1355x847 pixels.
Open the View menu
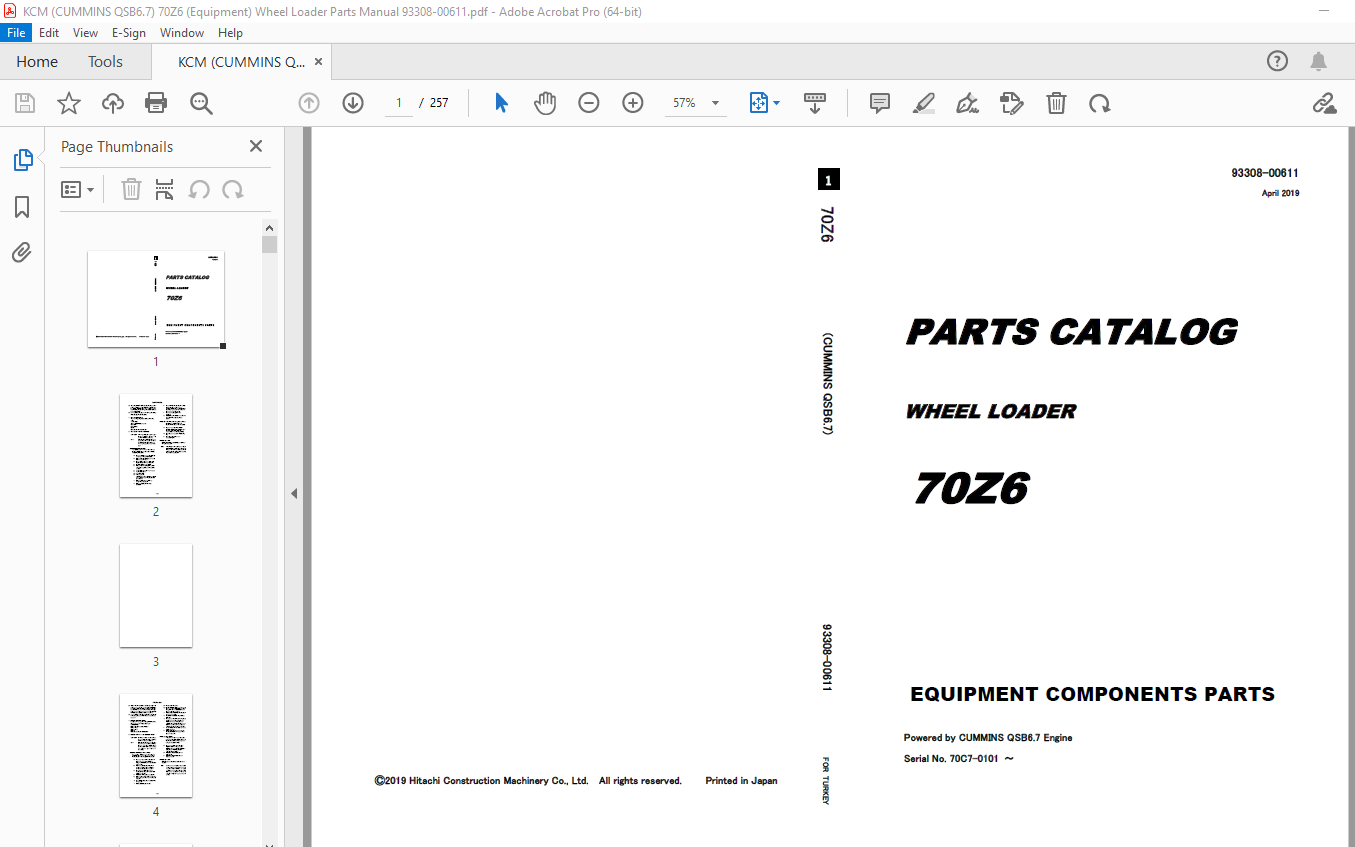(85, 32)
